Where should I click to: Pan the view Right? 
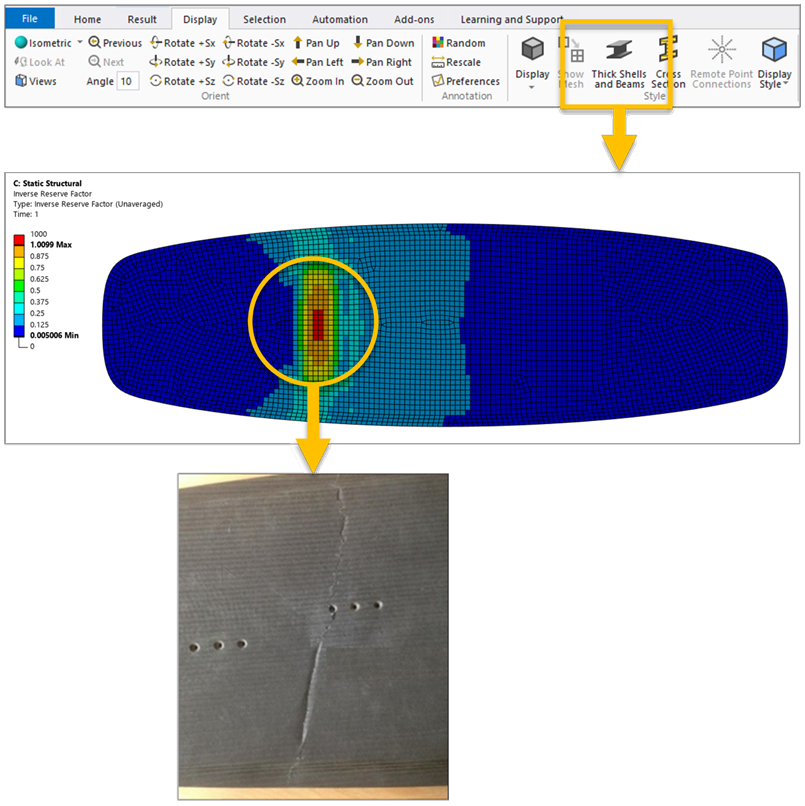[382, 62]
